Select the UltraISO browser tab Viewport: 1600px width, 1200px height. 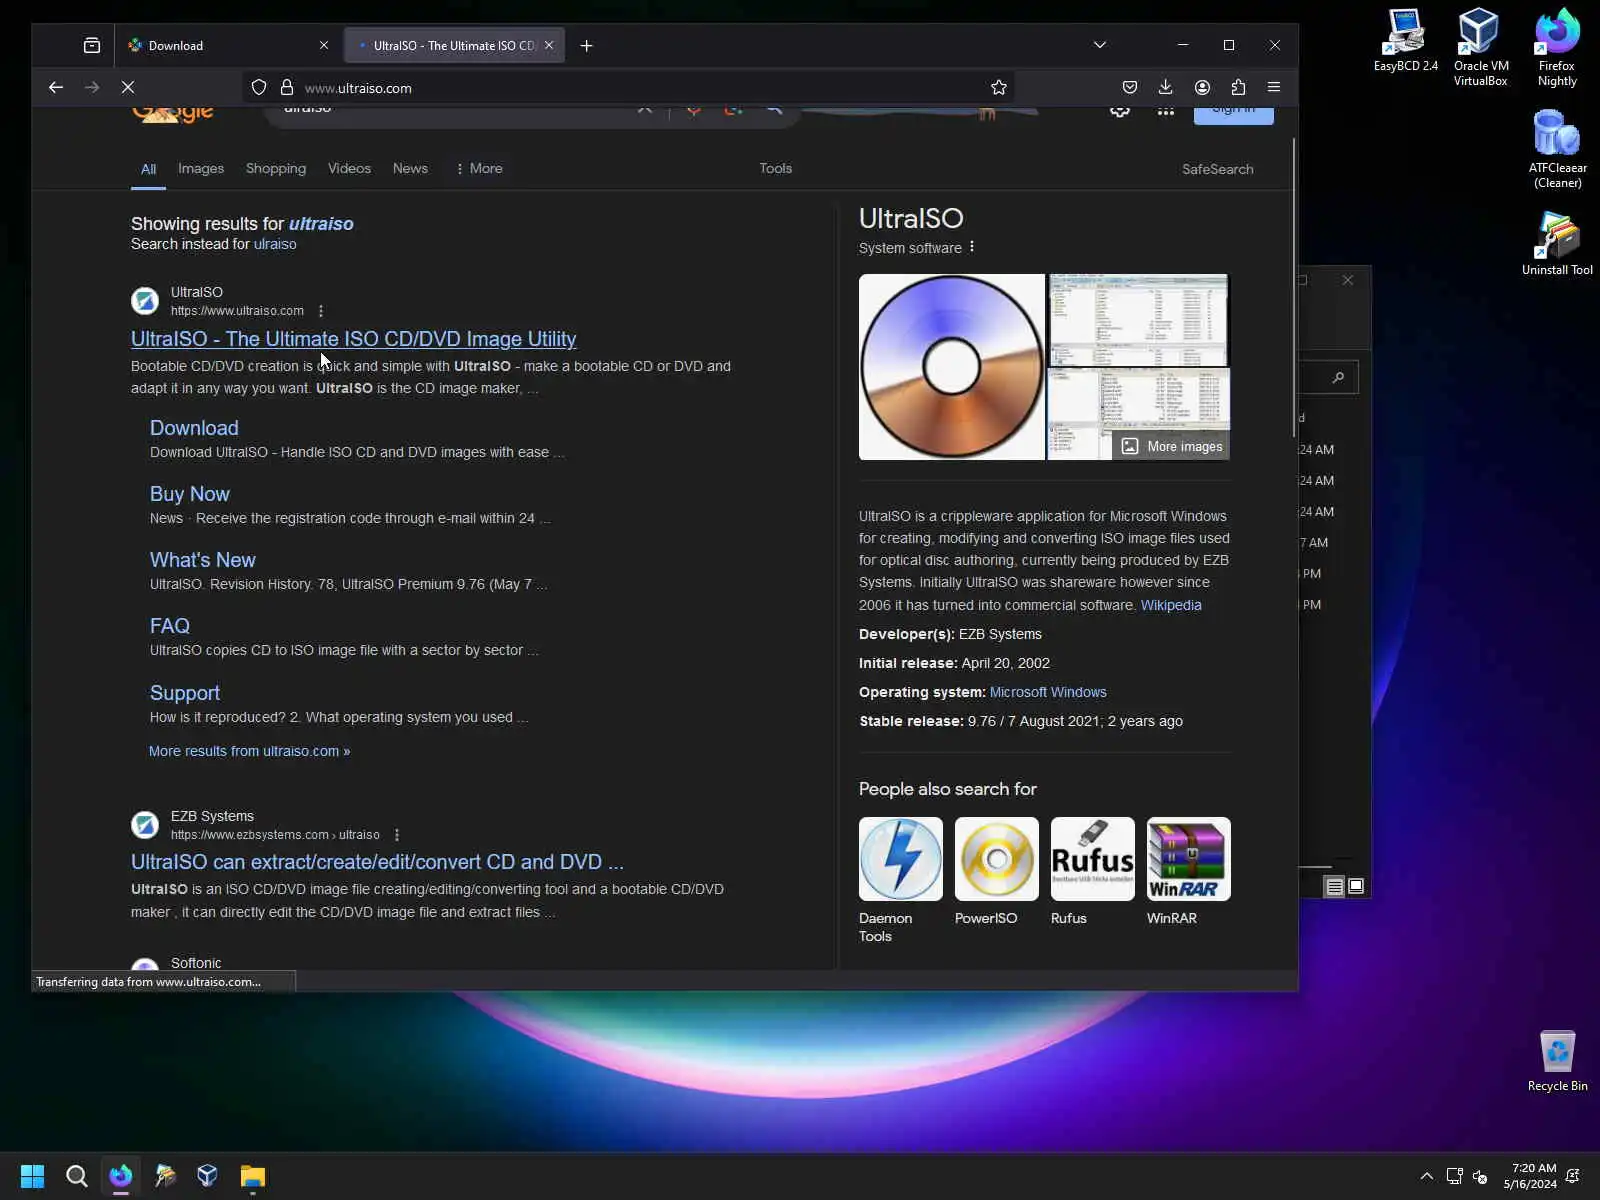(x=455, y=45)
